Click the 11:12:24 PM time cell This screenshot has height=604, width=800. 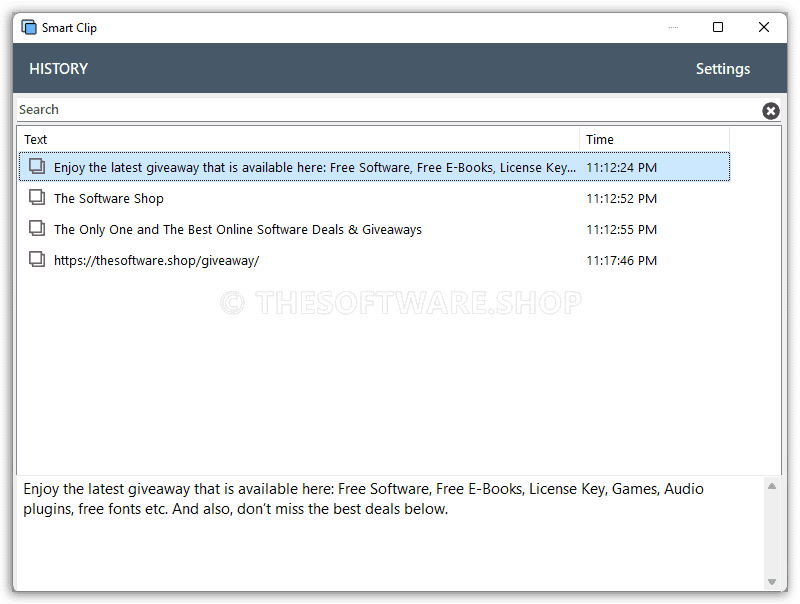(x=621, y=168)
